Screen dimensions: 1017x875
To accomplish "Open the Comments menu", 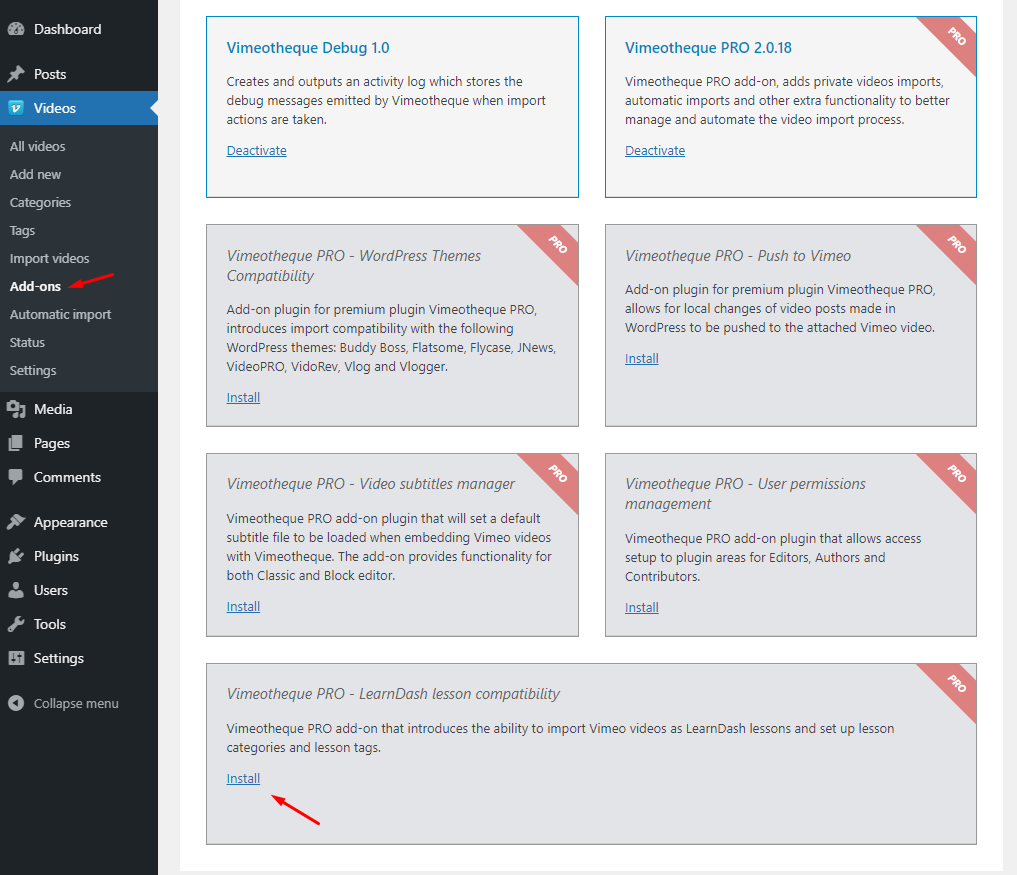I will 67,477.
